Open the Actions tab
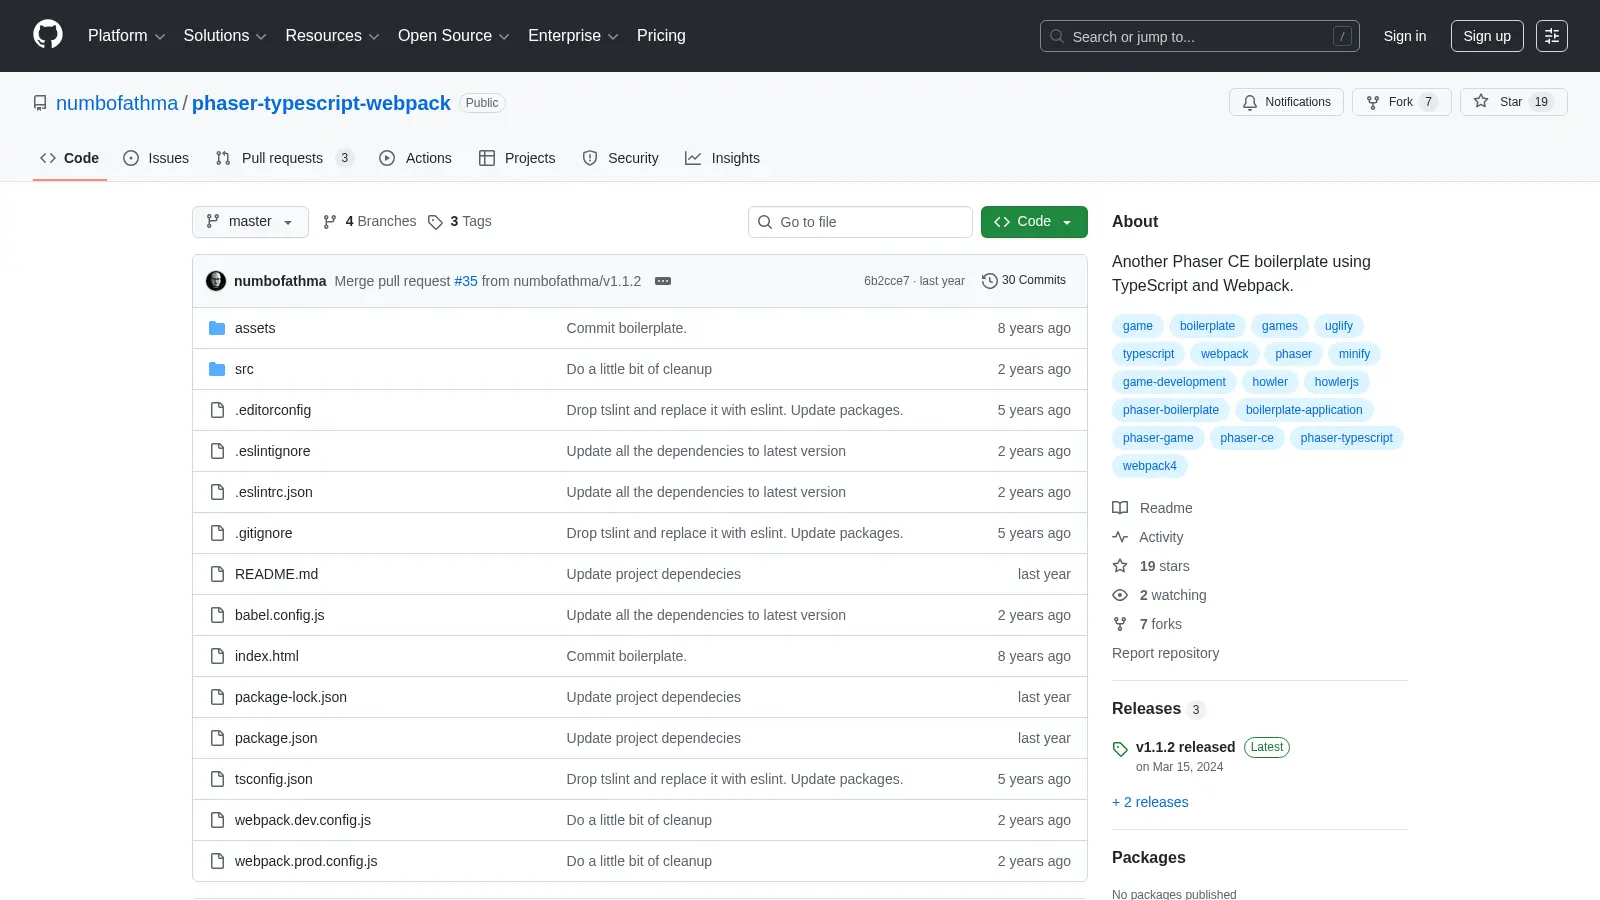 415,158
